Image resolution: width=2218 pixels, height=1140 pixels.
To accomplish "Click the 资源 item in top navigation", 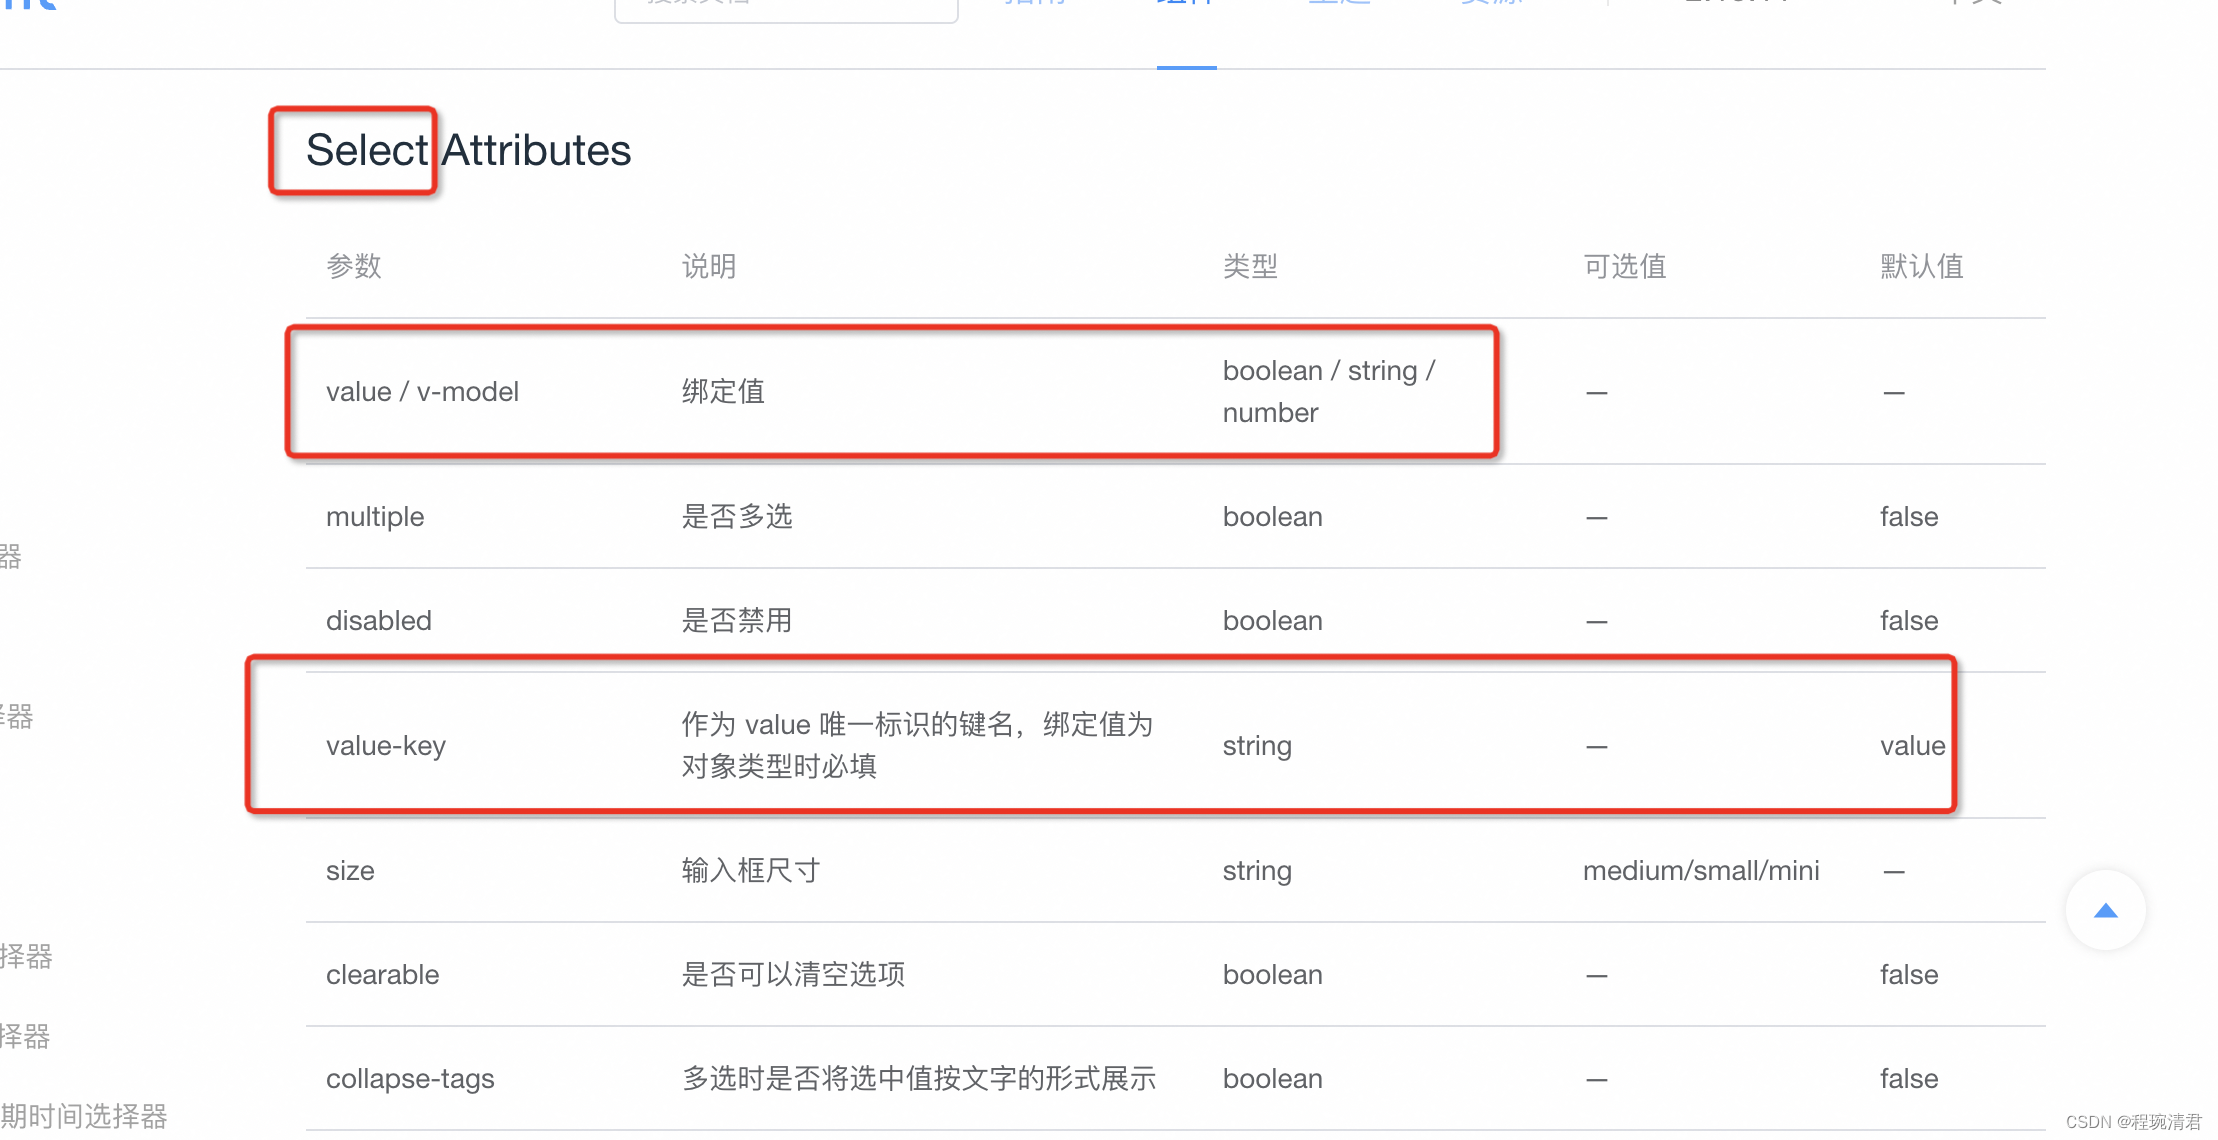I will click(x=1489, y=5).
